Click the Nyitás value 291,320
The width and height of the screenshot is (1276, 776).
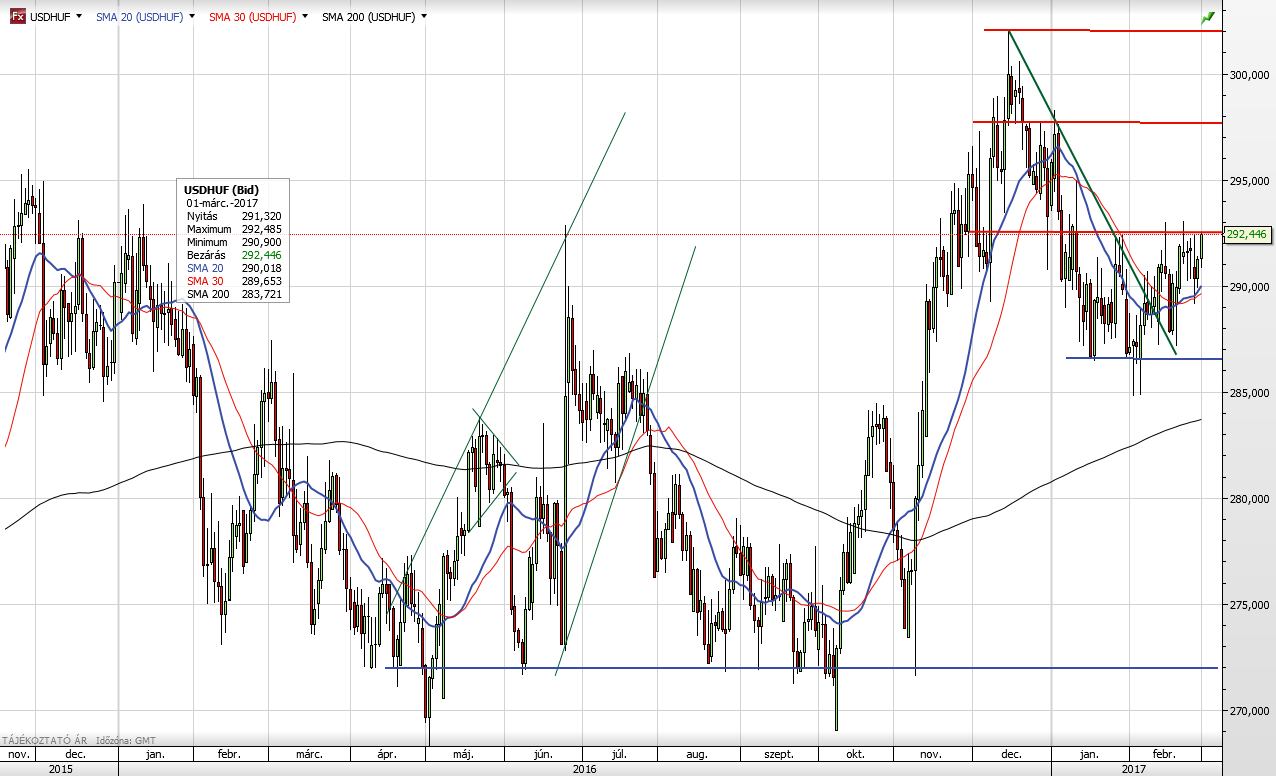[261, 216]
